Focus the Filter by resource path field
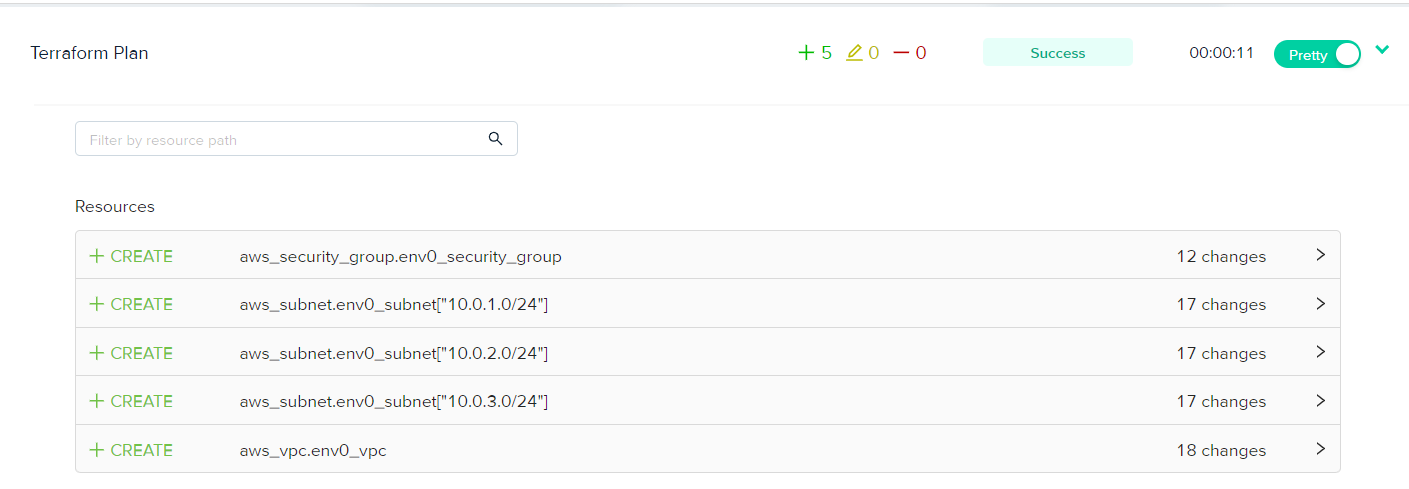Image resolution: width=1409 pixels, height=489 pixels. click(x=296, y=139)
